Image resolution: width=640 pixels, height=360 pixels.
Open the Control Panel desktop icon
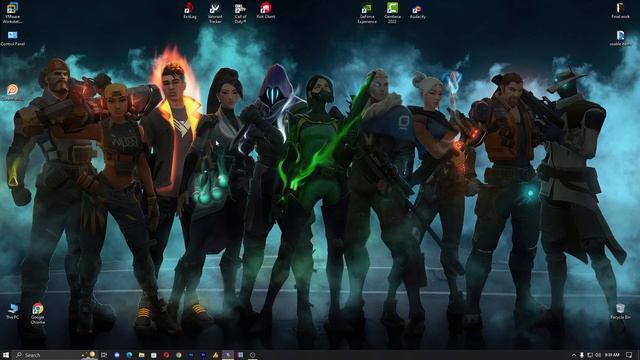13,38
